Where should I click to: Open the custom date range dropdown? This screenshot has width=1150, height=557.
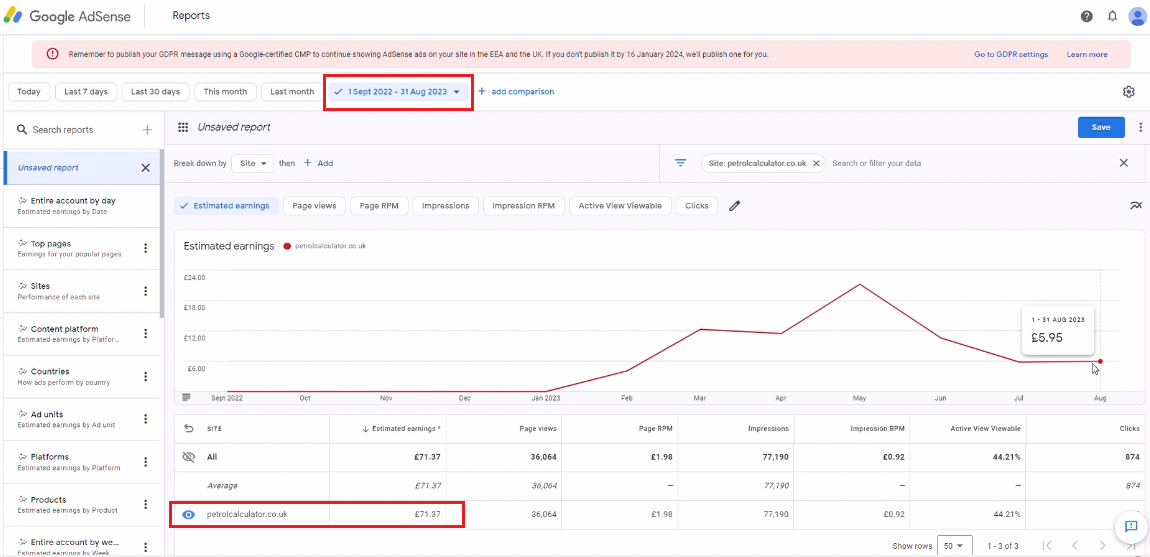click(x=398, y=92)
